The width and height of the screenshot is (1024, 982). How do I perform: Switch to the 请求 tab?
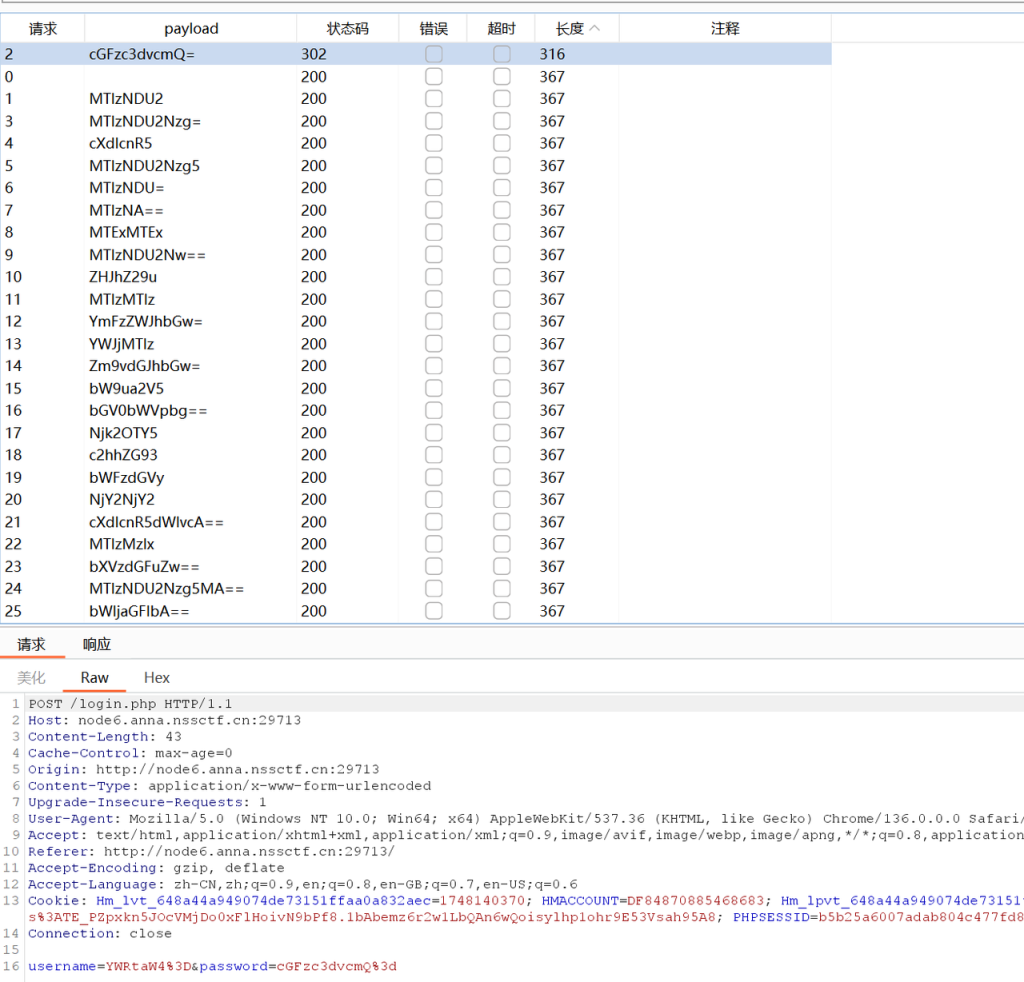point(31,644)
